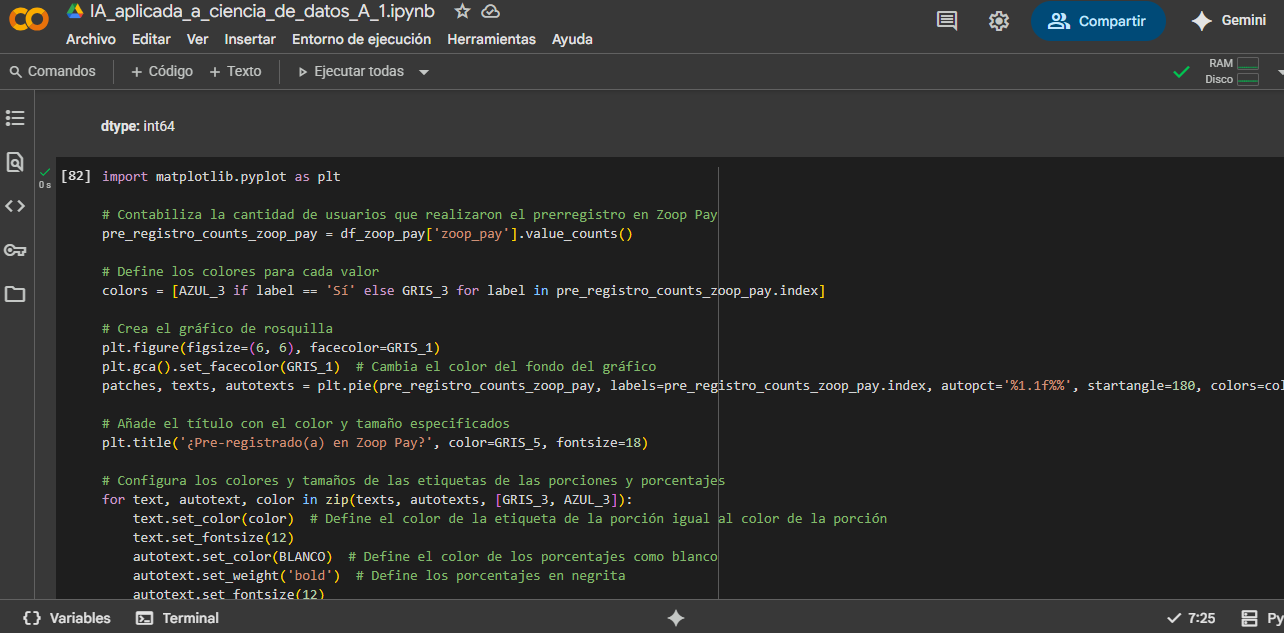Click the RAM and Disco usage indicator
Screen dimensions: 1284x633
point(1233,71)
